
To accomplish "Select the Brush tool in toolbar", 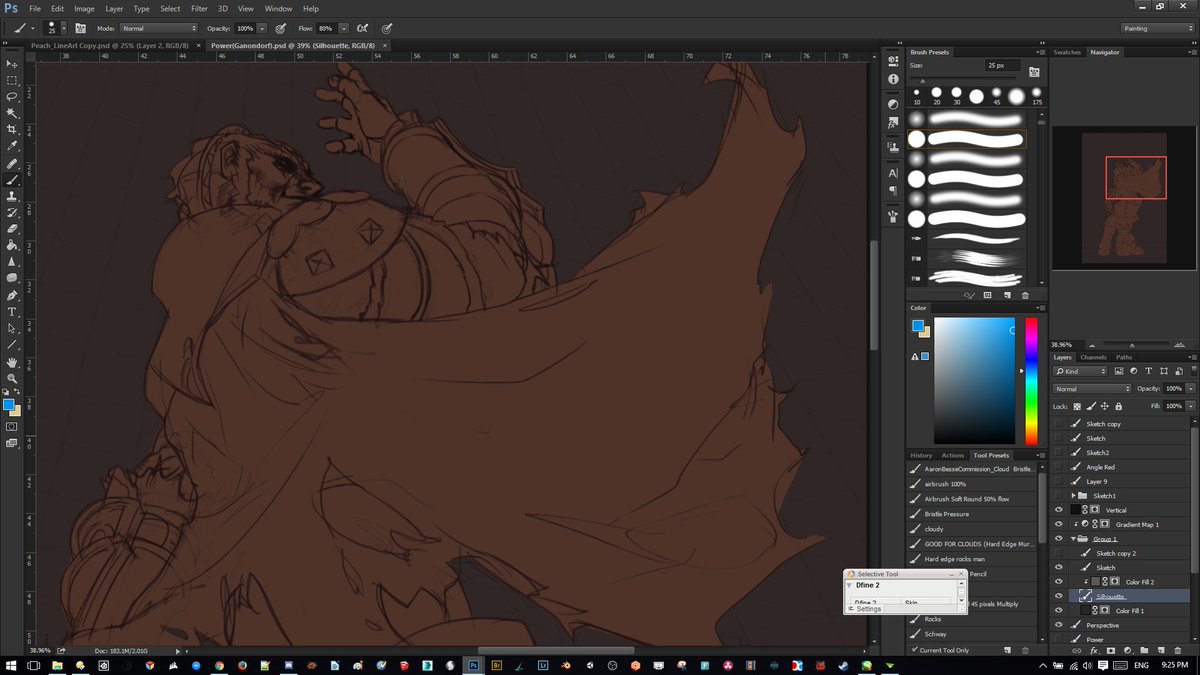I will [12, 180].
